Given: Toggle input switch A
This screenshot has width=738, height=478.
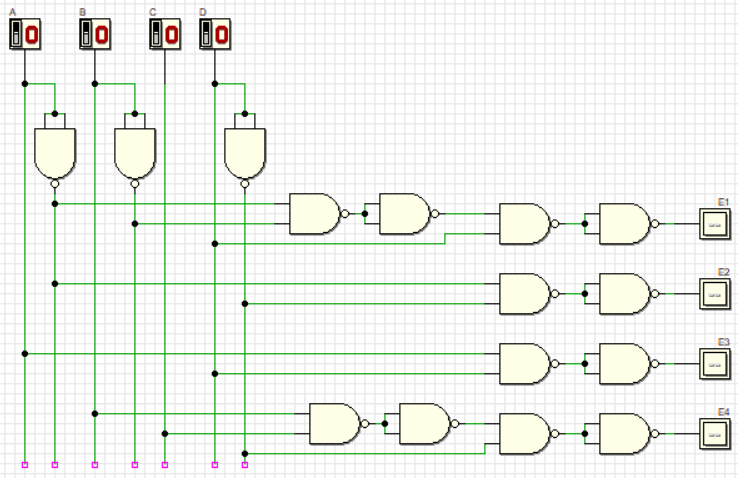Looking at the screenshot, I should [x=23, y=35].
